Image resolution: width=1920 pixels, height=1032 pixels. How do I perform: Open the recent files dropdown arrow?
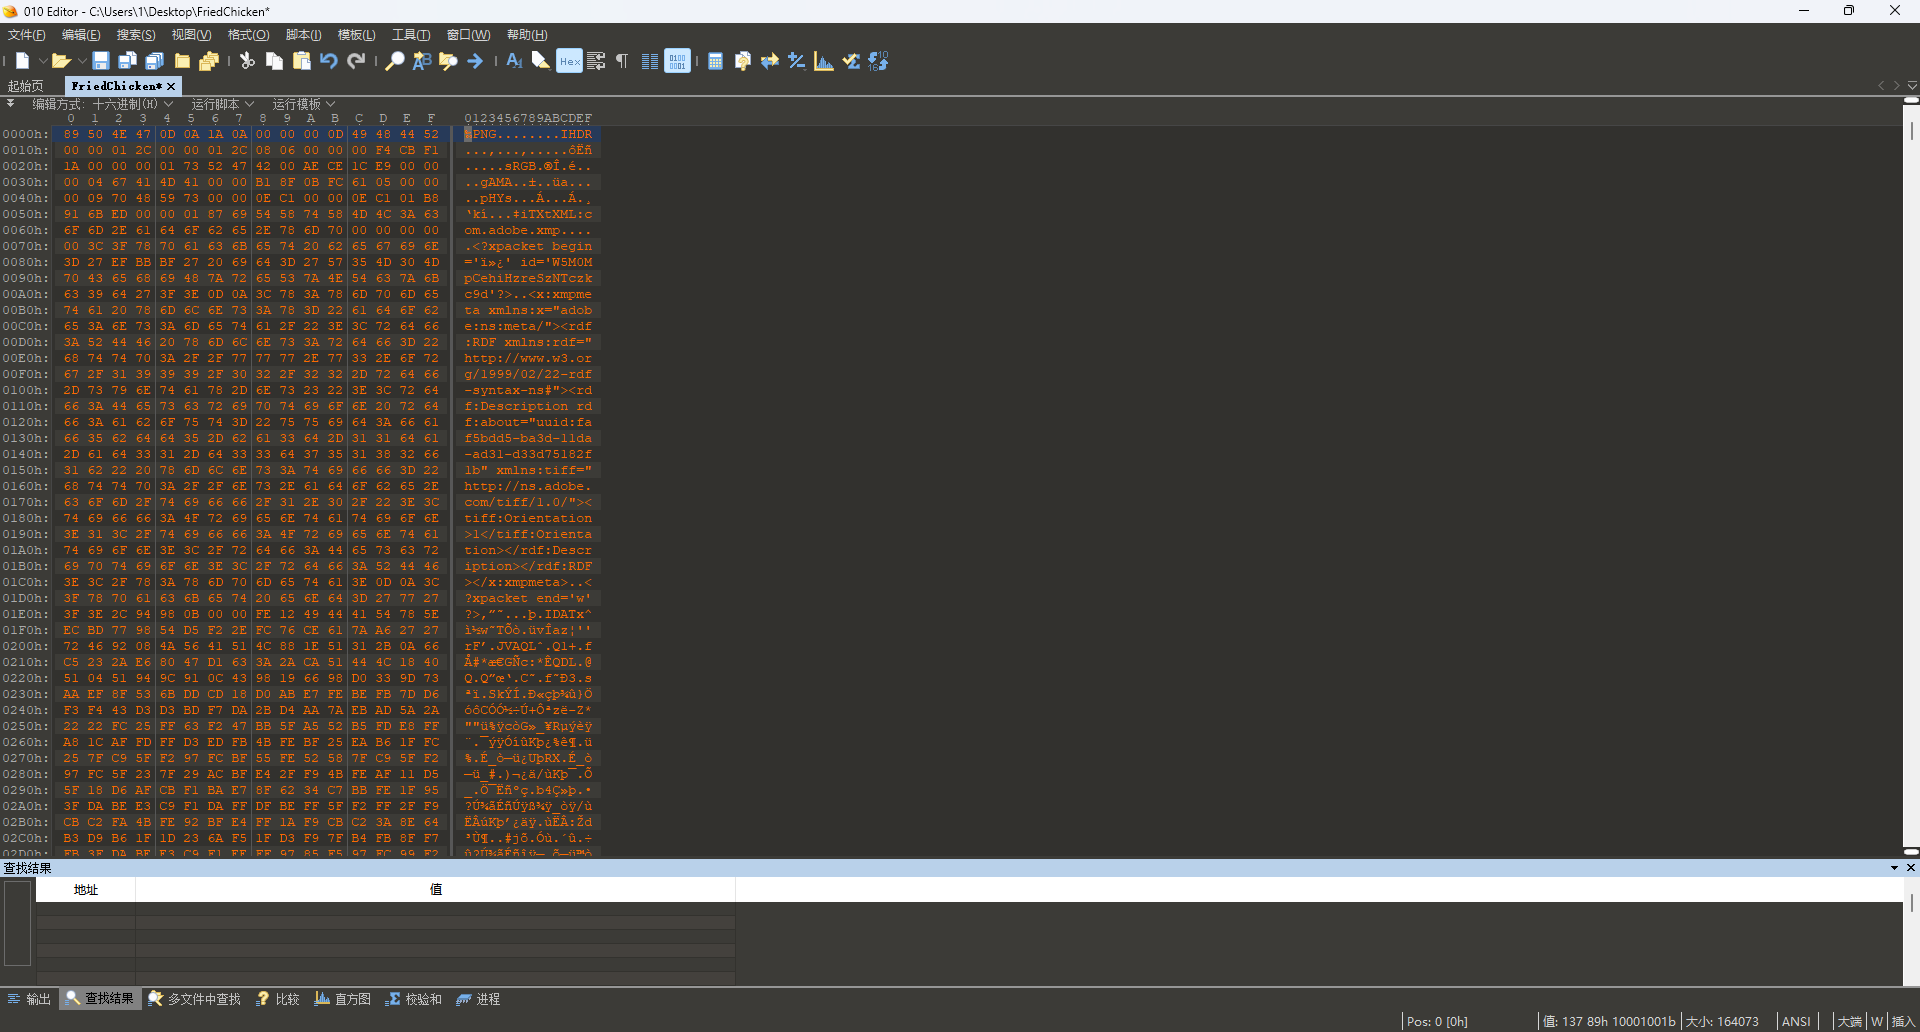click(81, 61)
